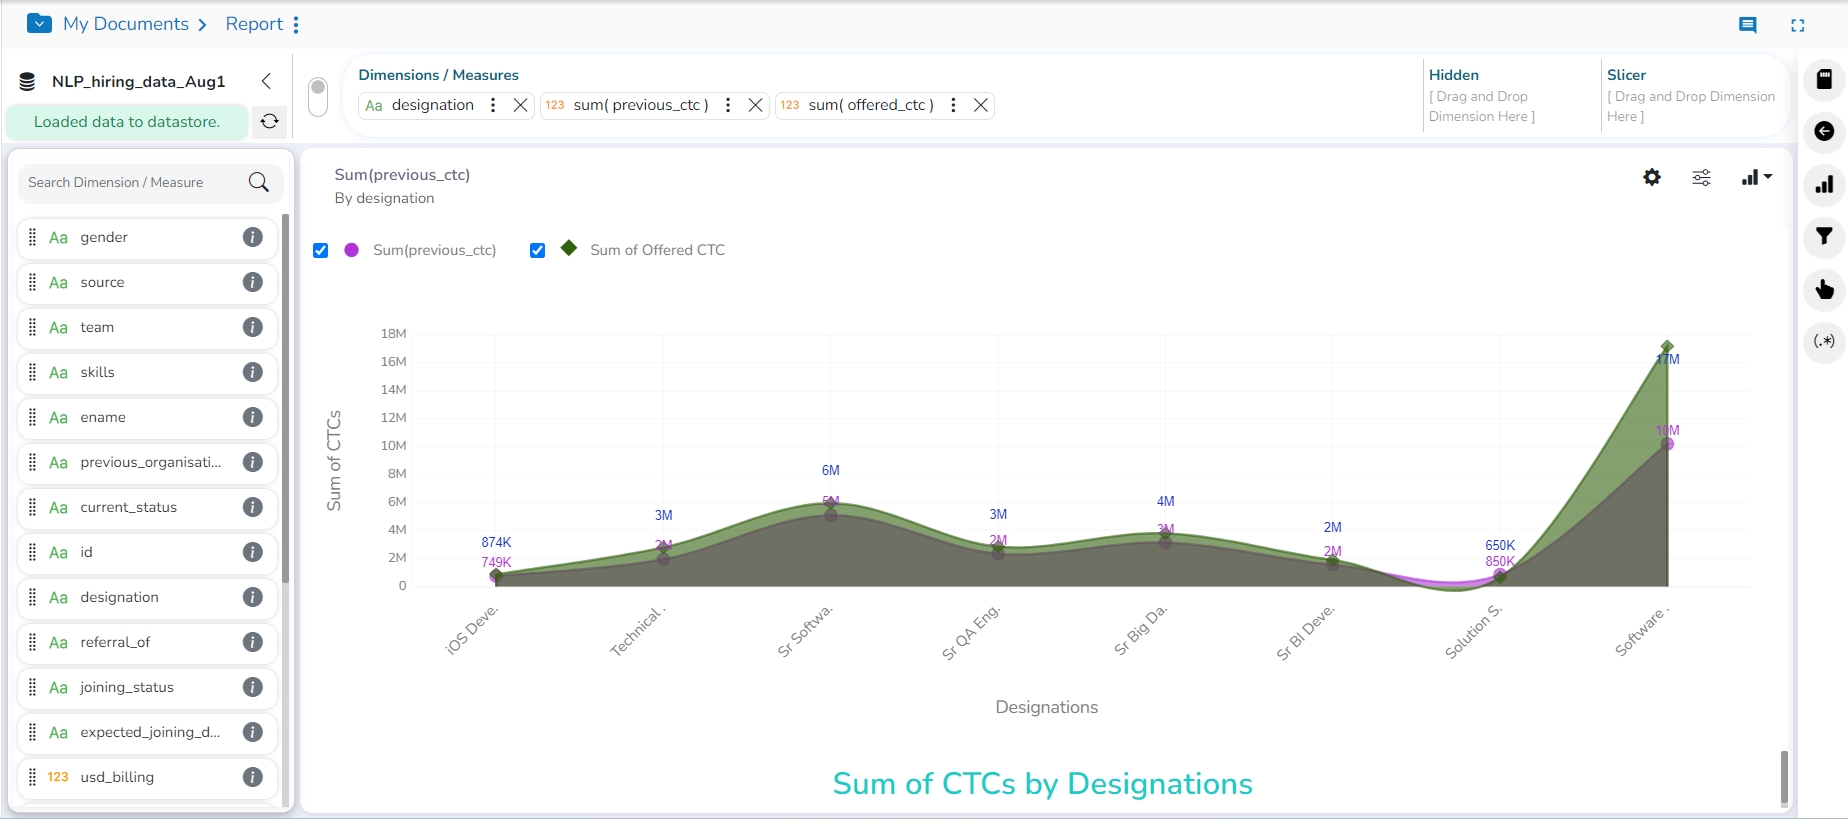The width and height of the screenshot is (1848, 819).
Task: Remove the sum(offered_ctc) measure chip
Action: [x=981, y=105]
